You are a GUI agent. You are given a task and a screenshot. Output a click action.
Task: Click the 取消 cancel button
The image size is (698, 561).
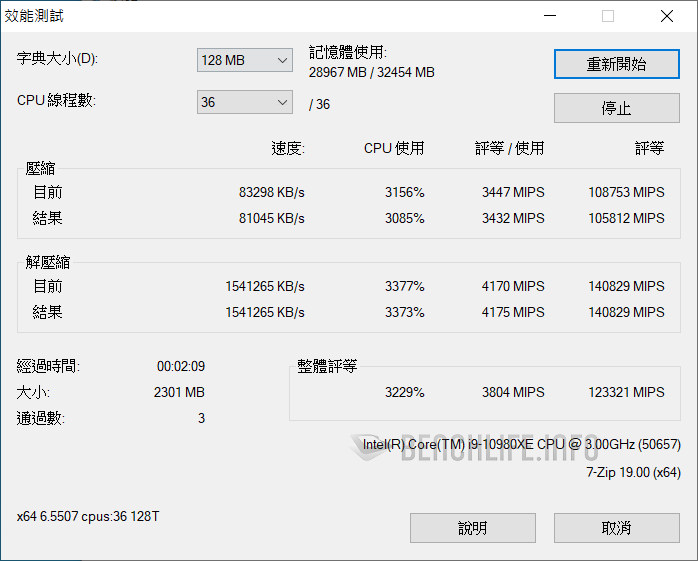coord(616,528)
